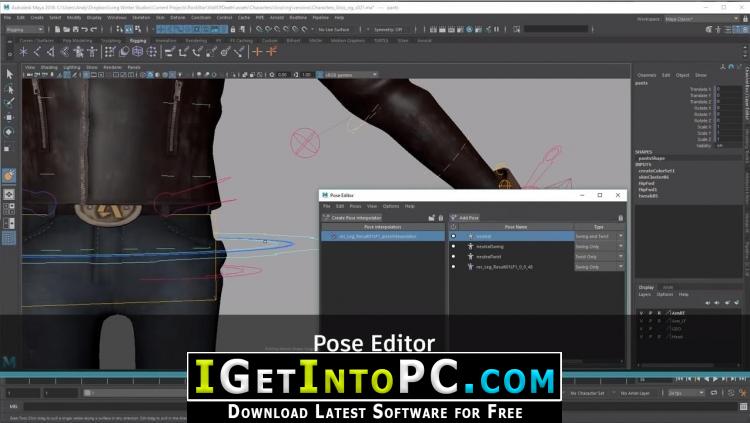This screenshot has height=423, width=750.
Task: Toggle the dot beside the last pose row
Action: click(453, 267)
